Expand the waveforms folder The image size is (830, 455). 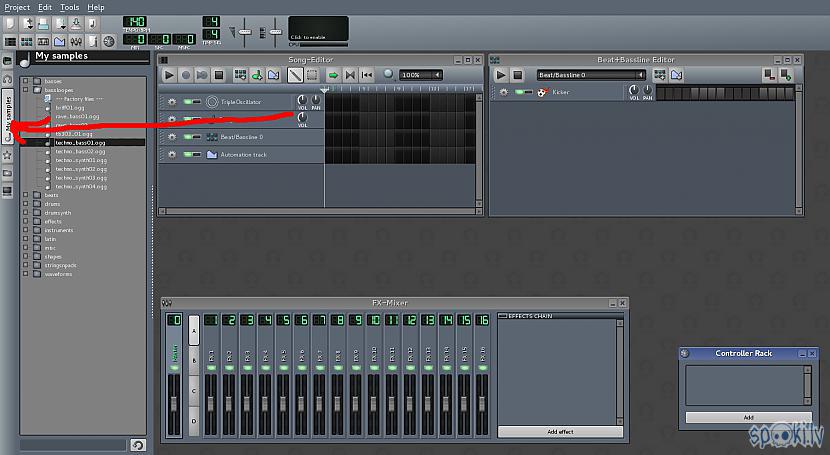[x=25, y=274]
